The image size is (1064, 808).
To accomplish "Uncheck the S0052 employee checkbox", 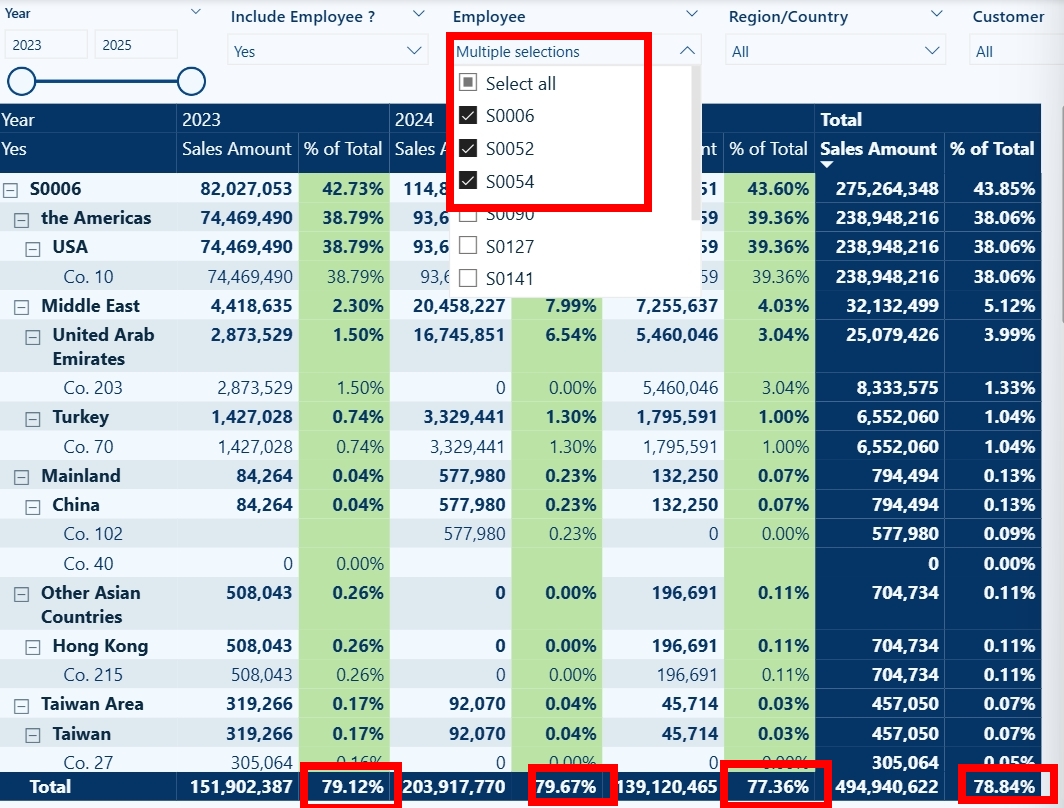I will coord(468,148).
